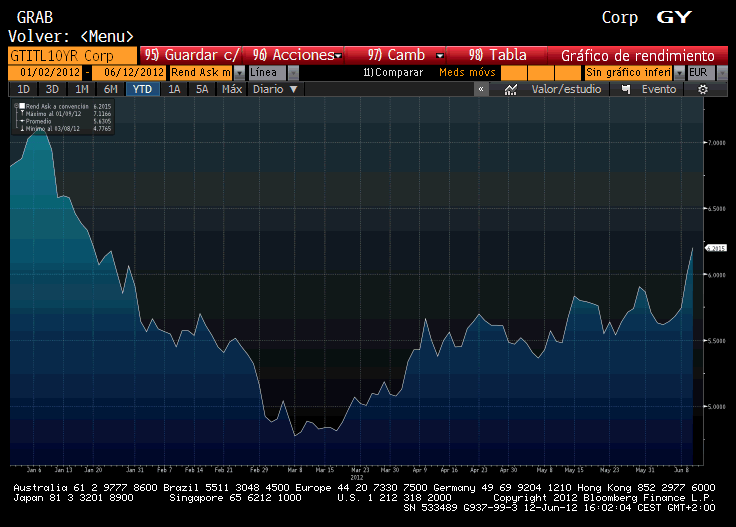This screenshot has height=527, width=736.
Task: Collapse the toolbar with double chevron
Action: click(x=481, y=89)
